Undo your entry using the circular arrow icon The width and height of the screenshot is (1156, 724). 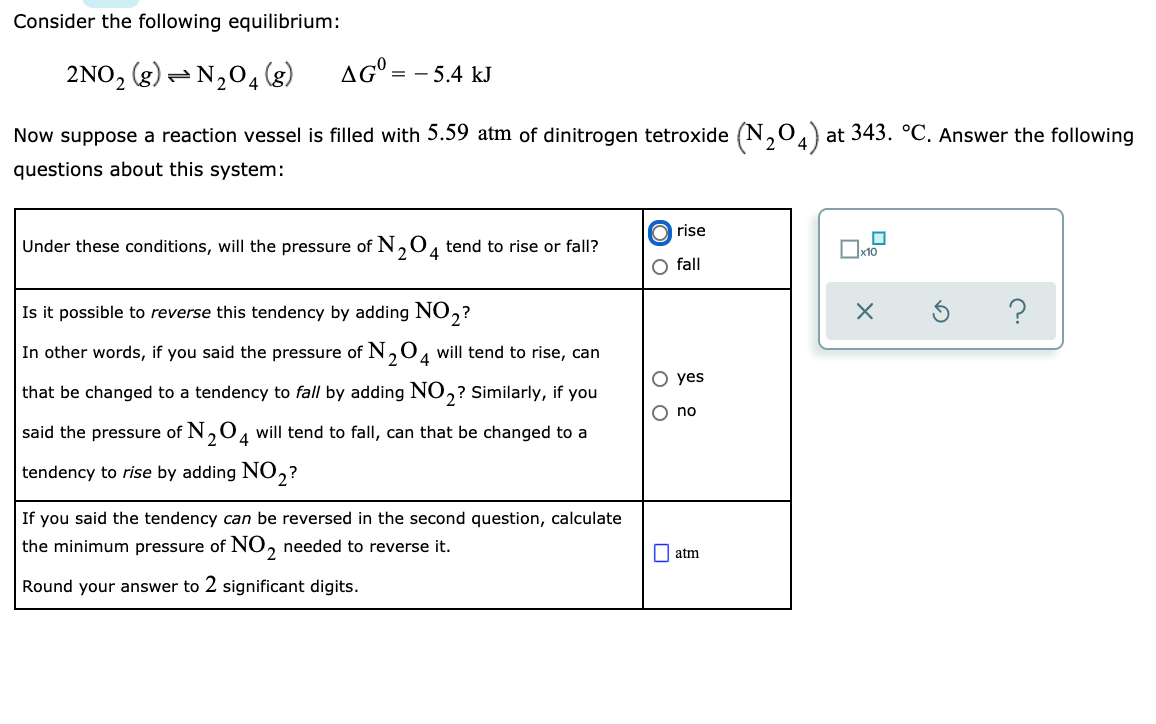coord(940,312)
